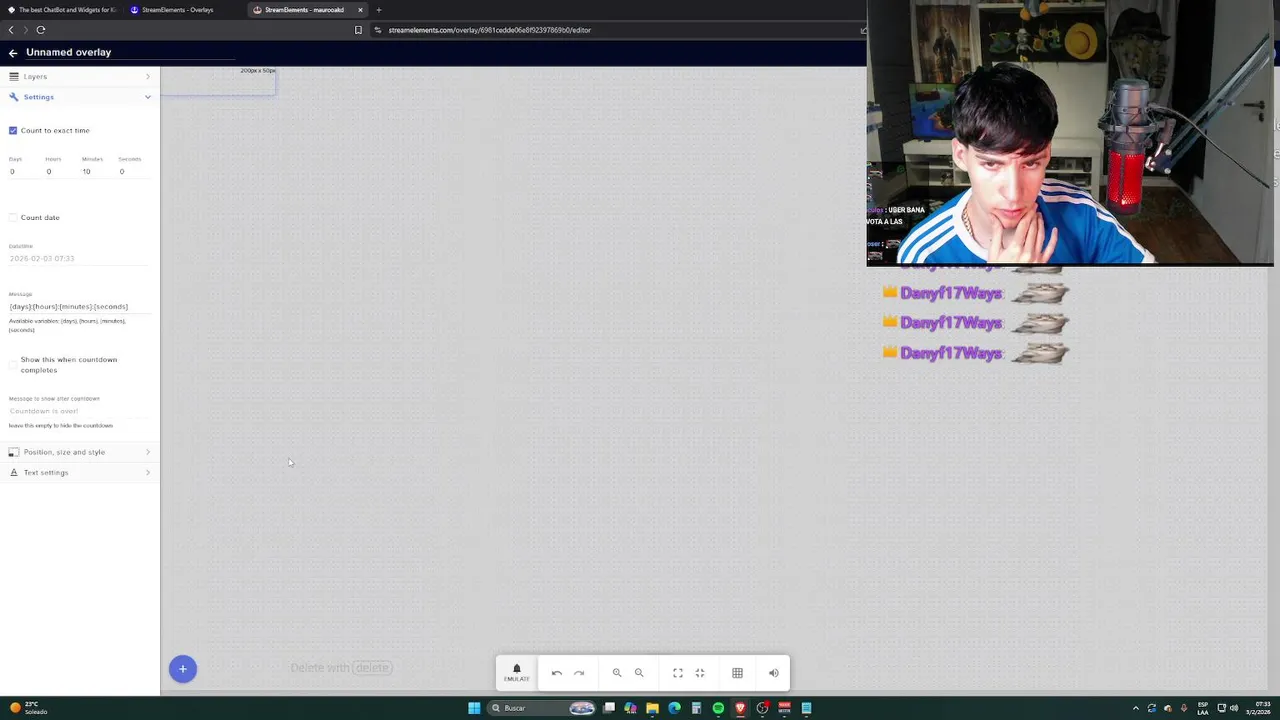Zoom out of the overlay canvas
The height and width of the screenshot is (720, 1280).
point(639,673)
